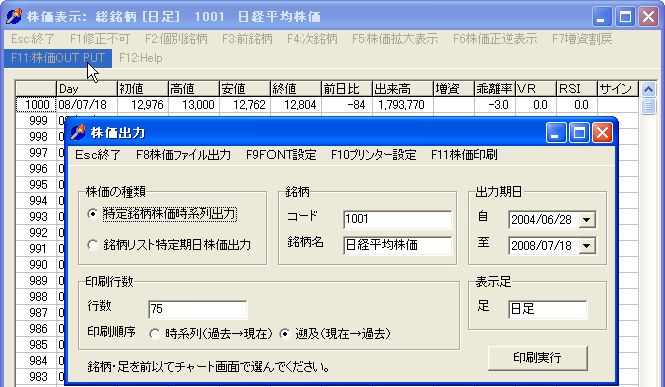665x387 pixels.
Task: Click the コード input field showing 1001
Action: 397,219
